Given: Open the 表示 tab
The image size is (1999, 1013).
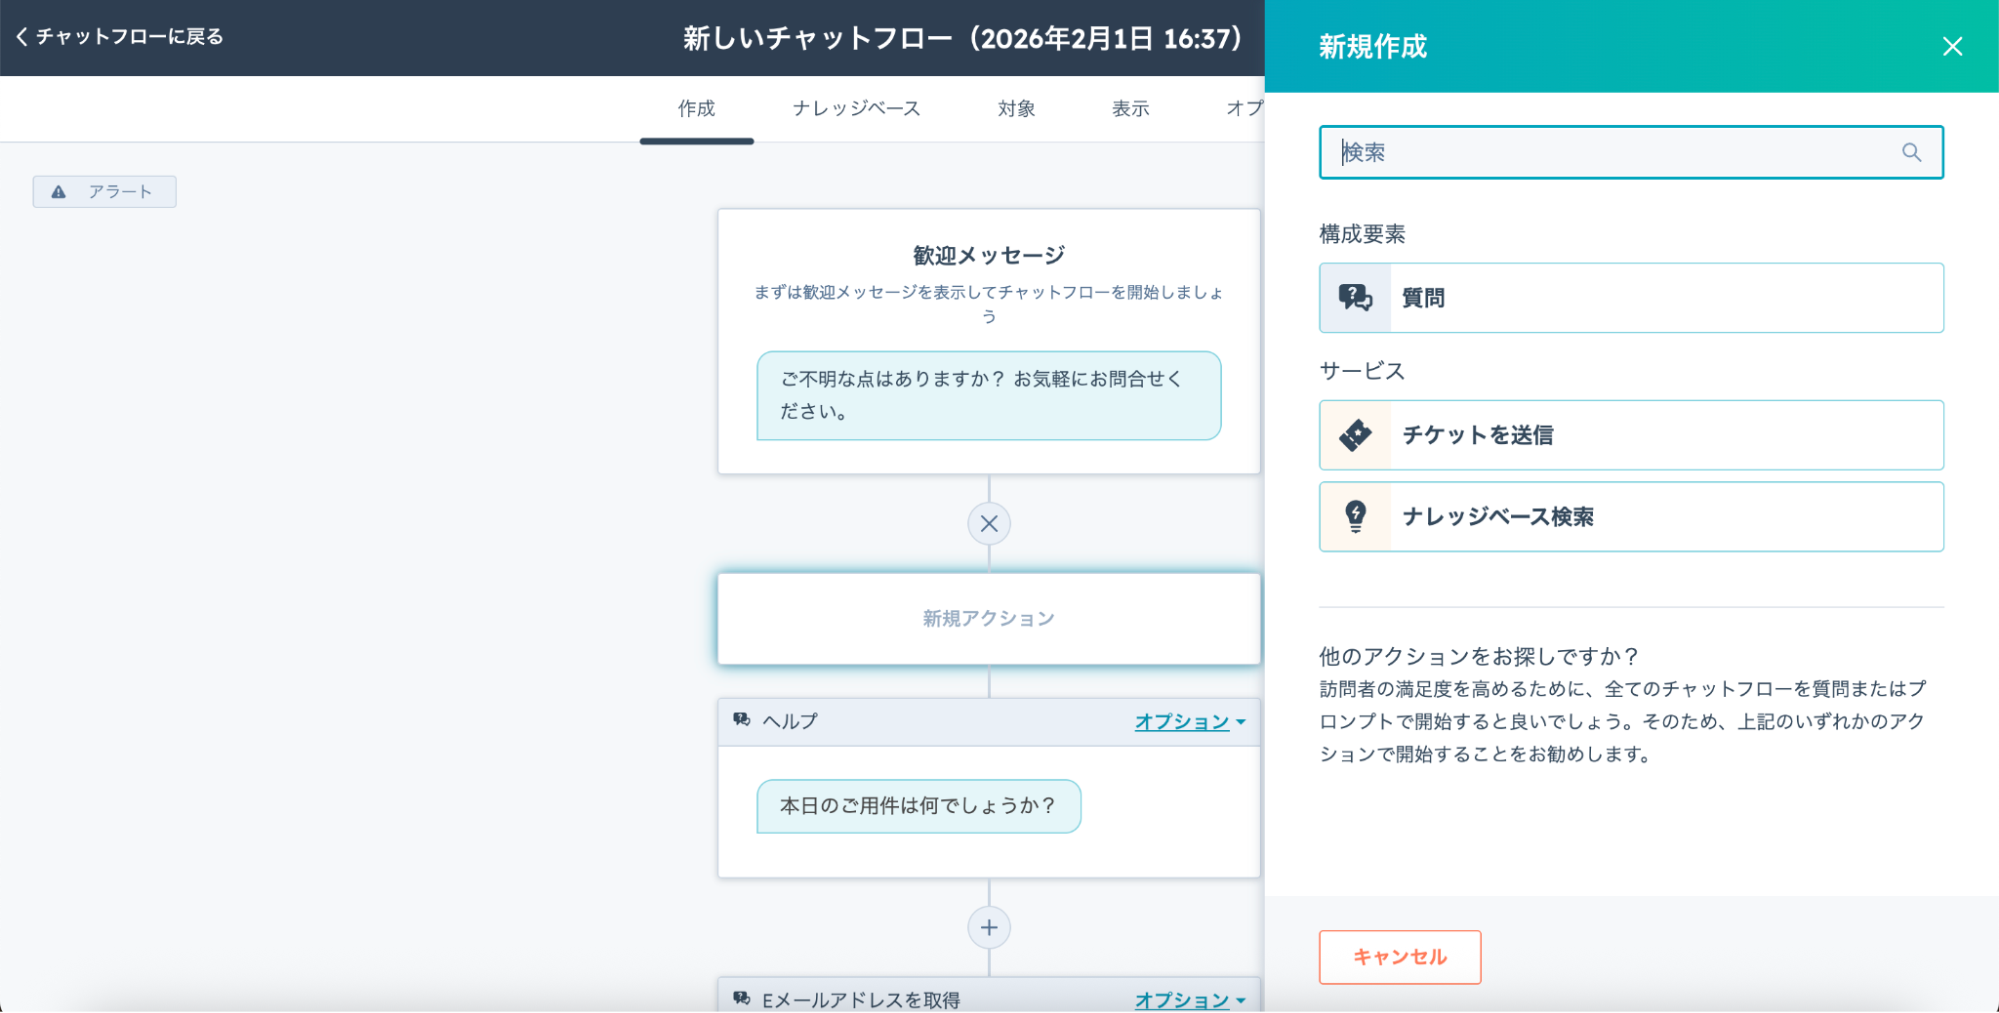Looking at the screenshot, I should 1130,108.
